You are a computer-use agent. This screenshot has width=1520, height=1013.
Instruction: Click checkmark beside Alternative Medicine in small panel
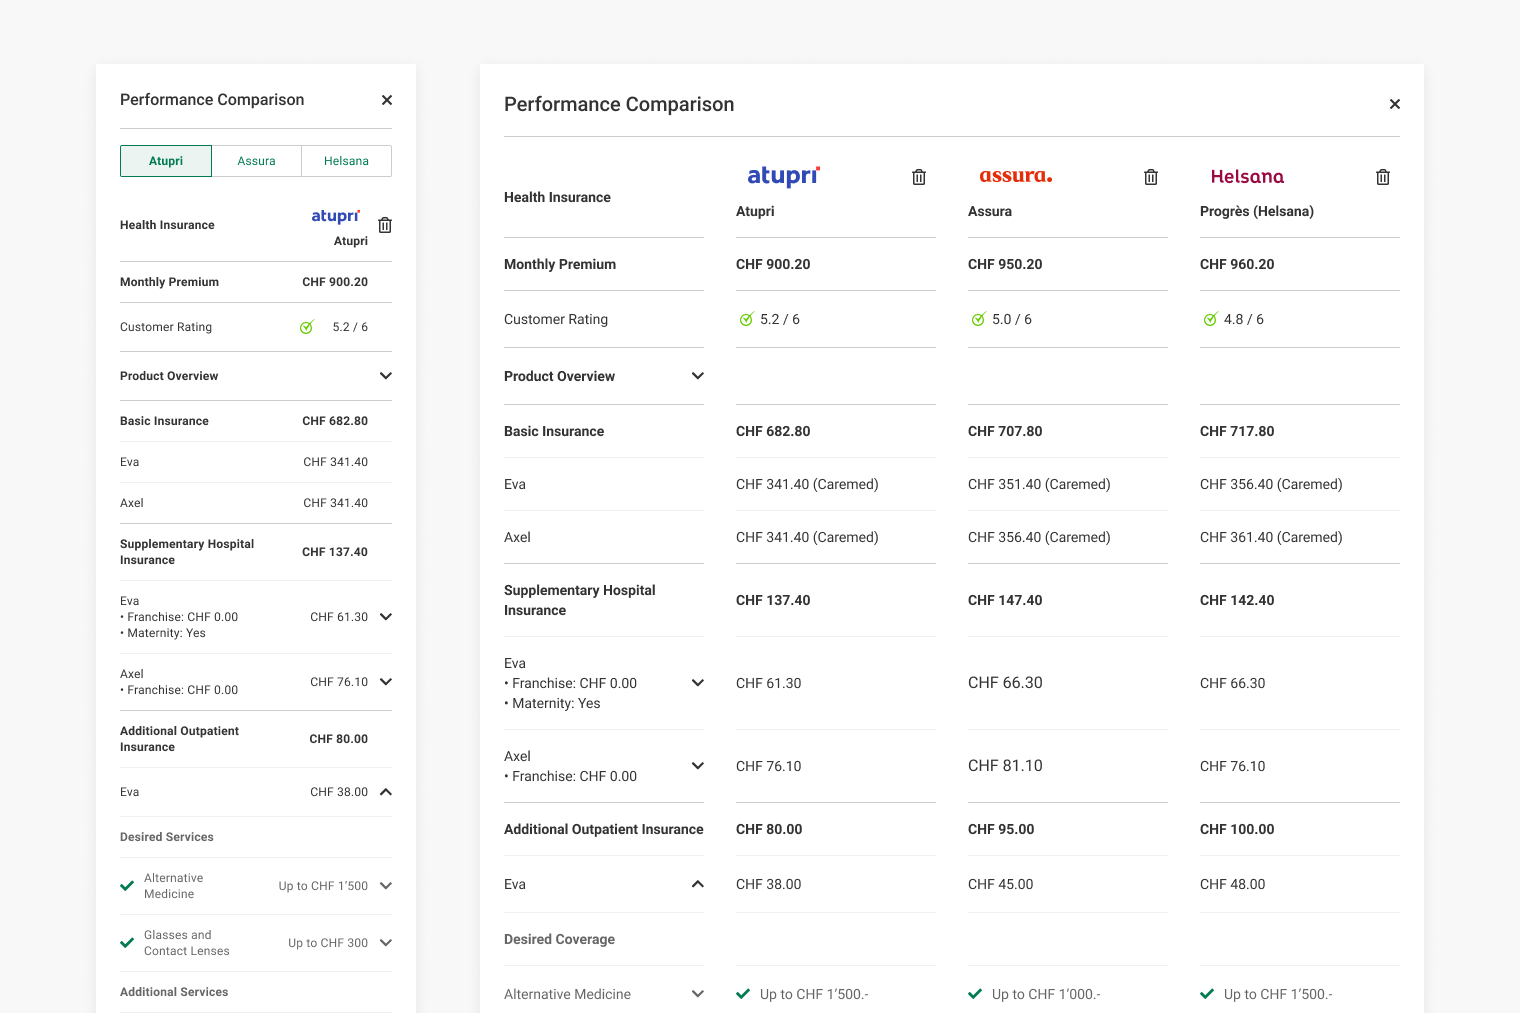(x=127, y=886)
